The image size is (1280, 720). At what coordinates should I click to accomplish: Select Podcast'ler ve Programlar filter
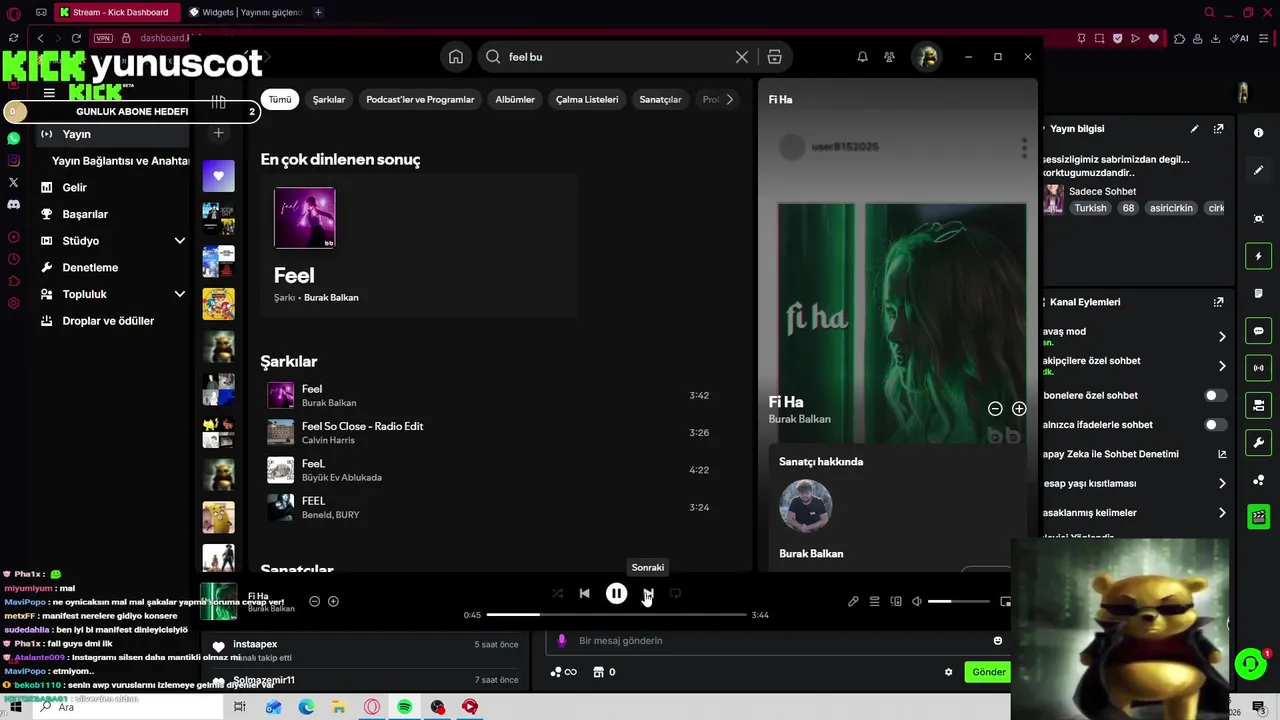point(420,99)
